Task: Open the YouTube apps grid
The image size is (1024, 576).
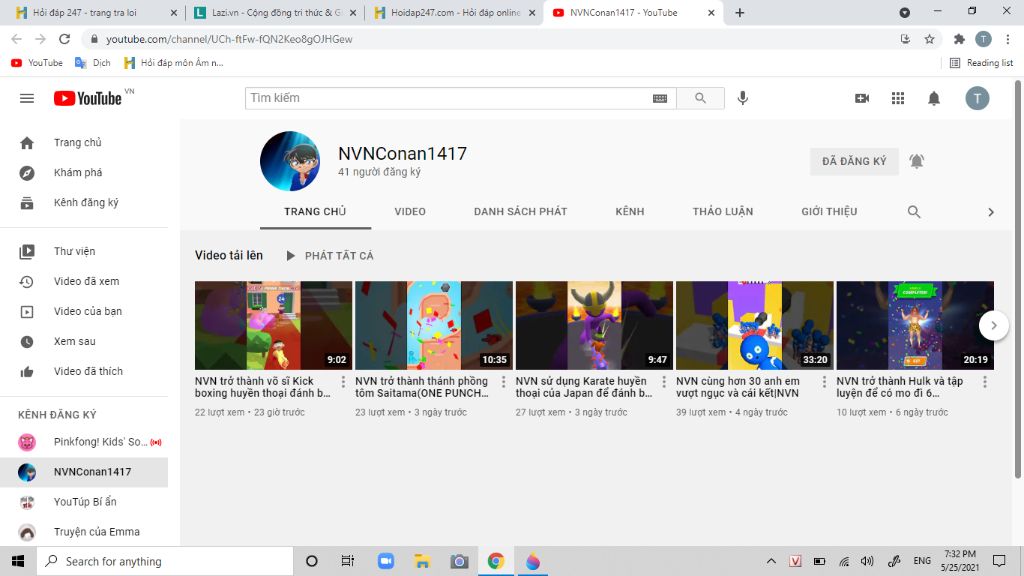Action: pos(898,99)
